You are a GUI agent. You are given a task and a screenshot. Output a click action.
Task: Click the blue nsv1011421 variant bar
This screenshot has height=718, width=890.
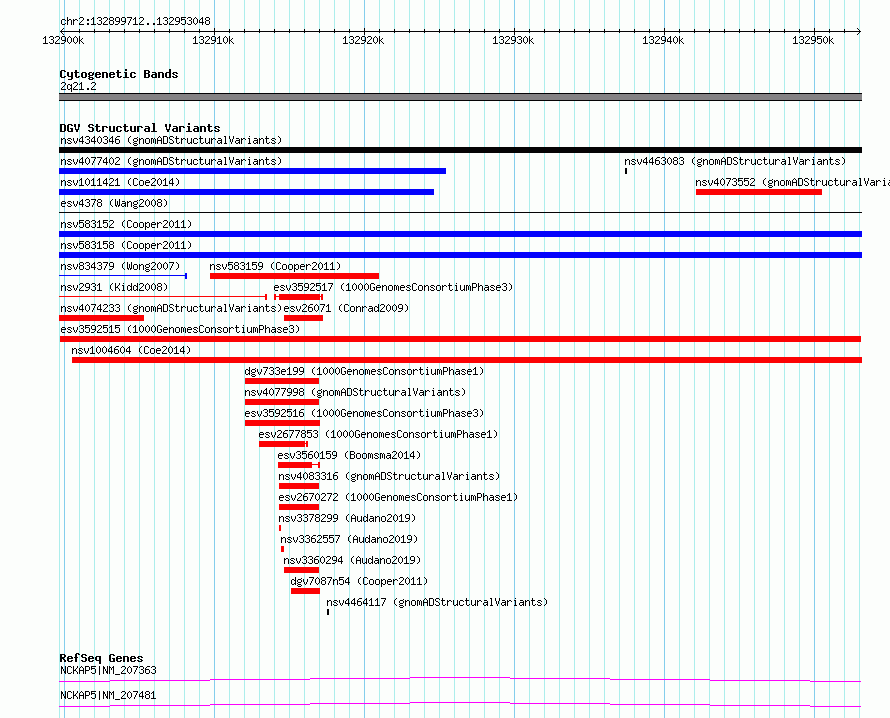(x=246, y=192)
